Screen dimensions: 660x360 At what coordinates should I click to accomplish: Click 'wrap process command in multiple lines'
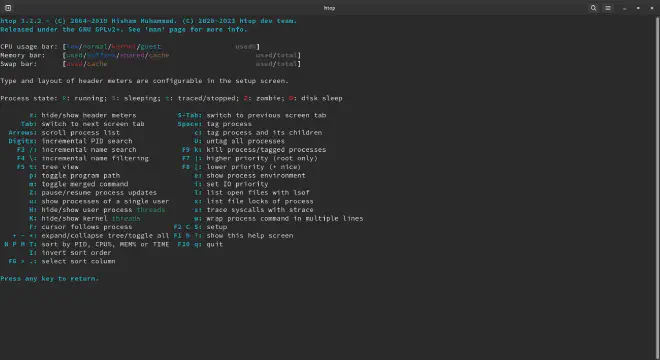285,218
